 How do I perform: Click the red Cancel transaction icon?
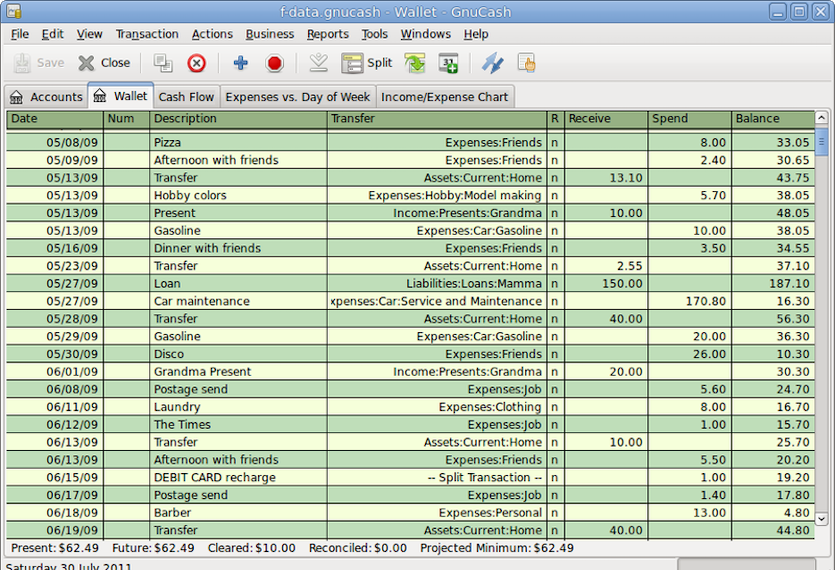click(x=274, y=63)
